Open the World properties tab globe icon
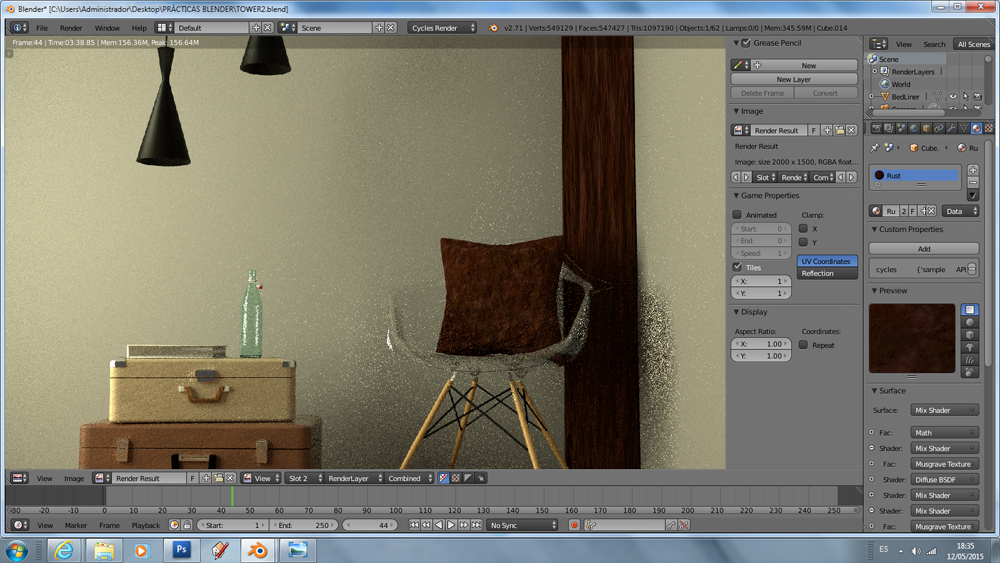This screenshot has width=1000, height=563. point(913,128)
